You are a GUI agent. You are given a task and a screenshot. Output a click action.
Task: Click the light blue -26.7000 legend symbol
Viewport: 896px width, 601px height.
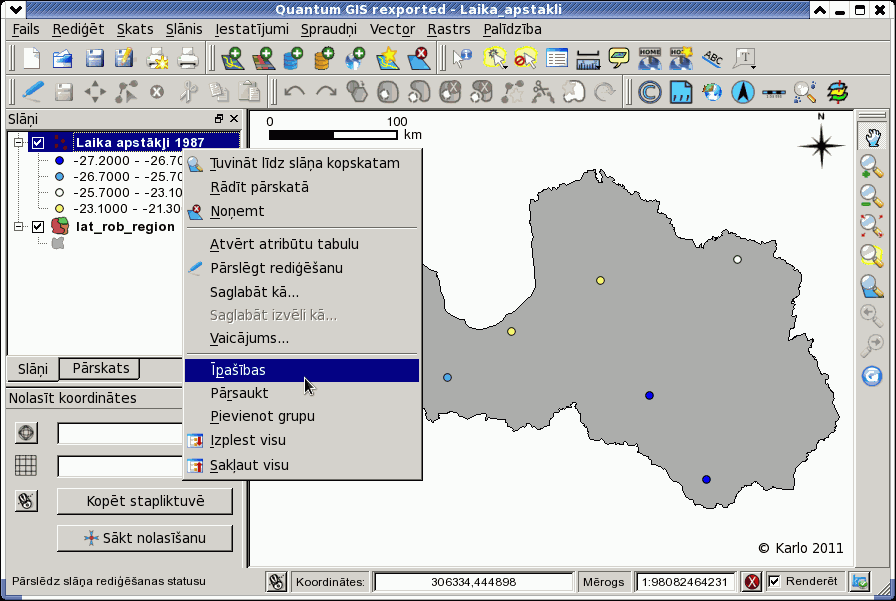tap(59, 177)
